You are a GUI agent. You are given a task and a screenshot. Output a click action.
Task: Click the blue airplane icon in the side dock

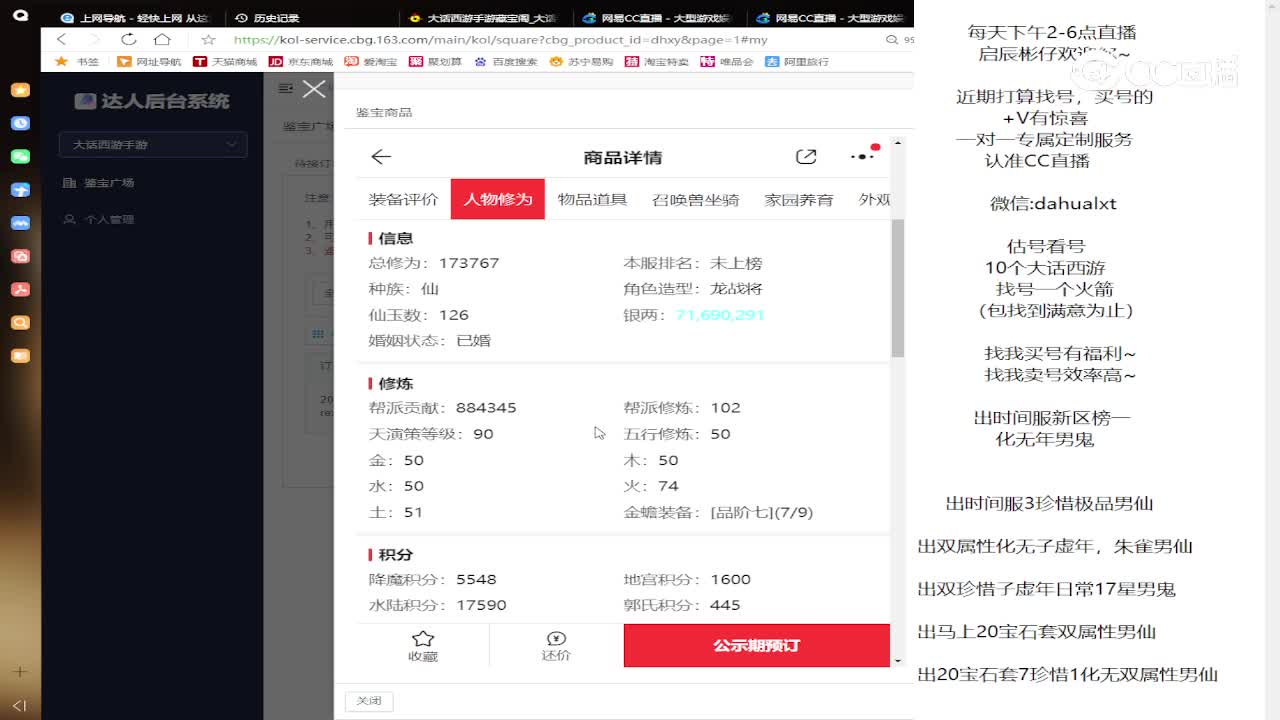20,189
